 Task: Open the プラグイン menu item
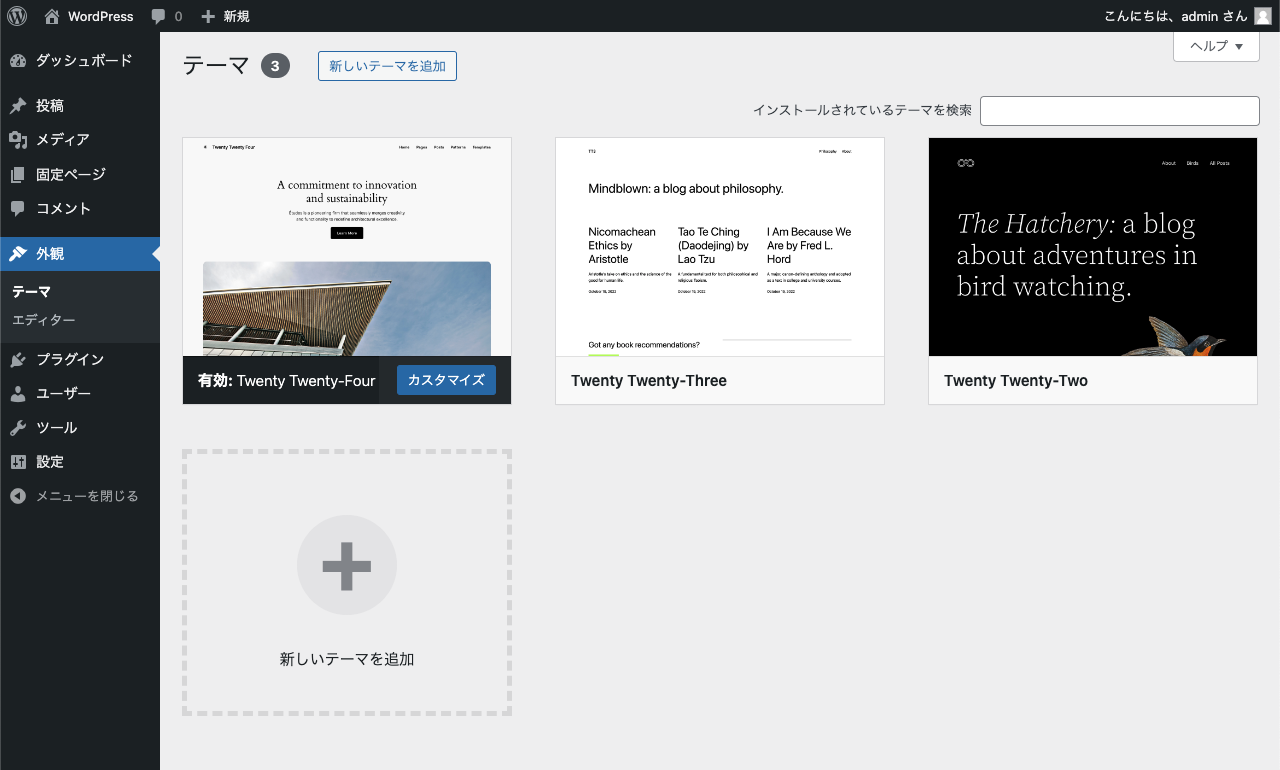pos(80,360)
